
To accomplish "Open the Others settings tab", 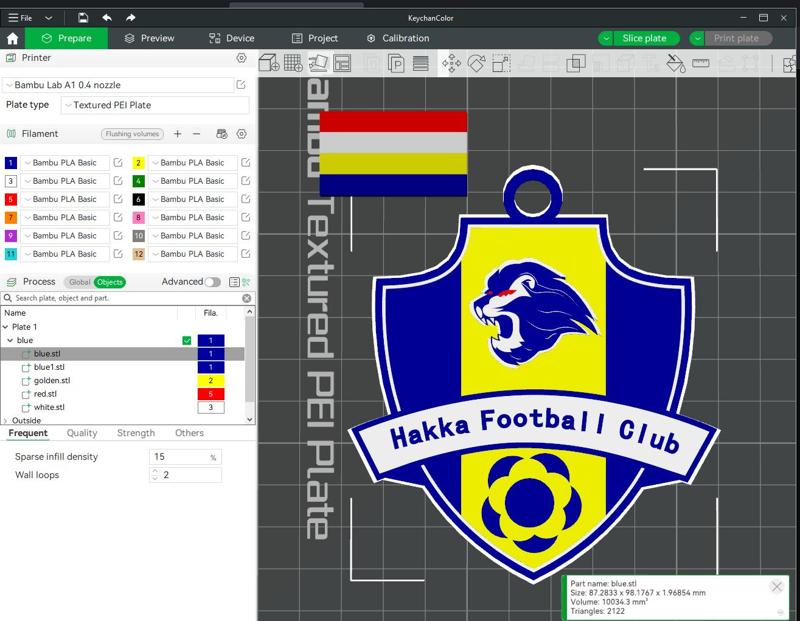I will point(189,433).
